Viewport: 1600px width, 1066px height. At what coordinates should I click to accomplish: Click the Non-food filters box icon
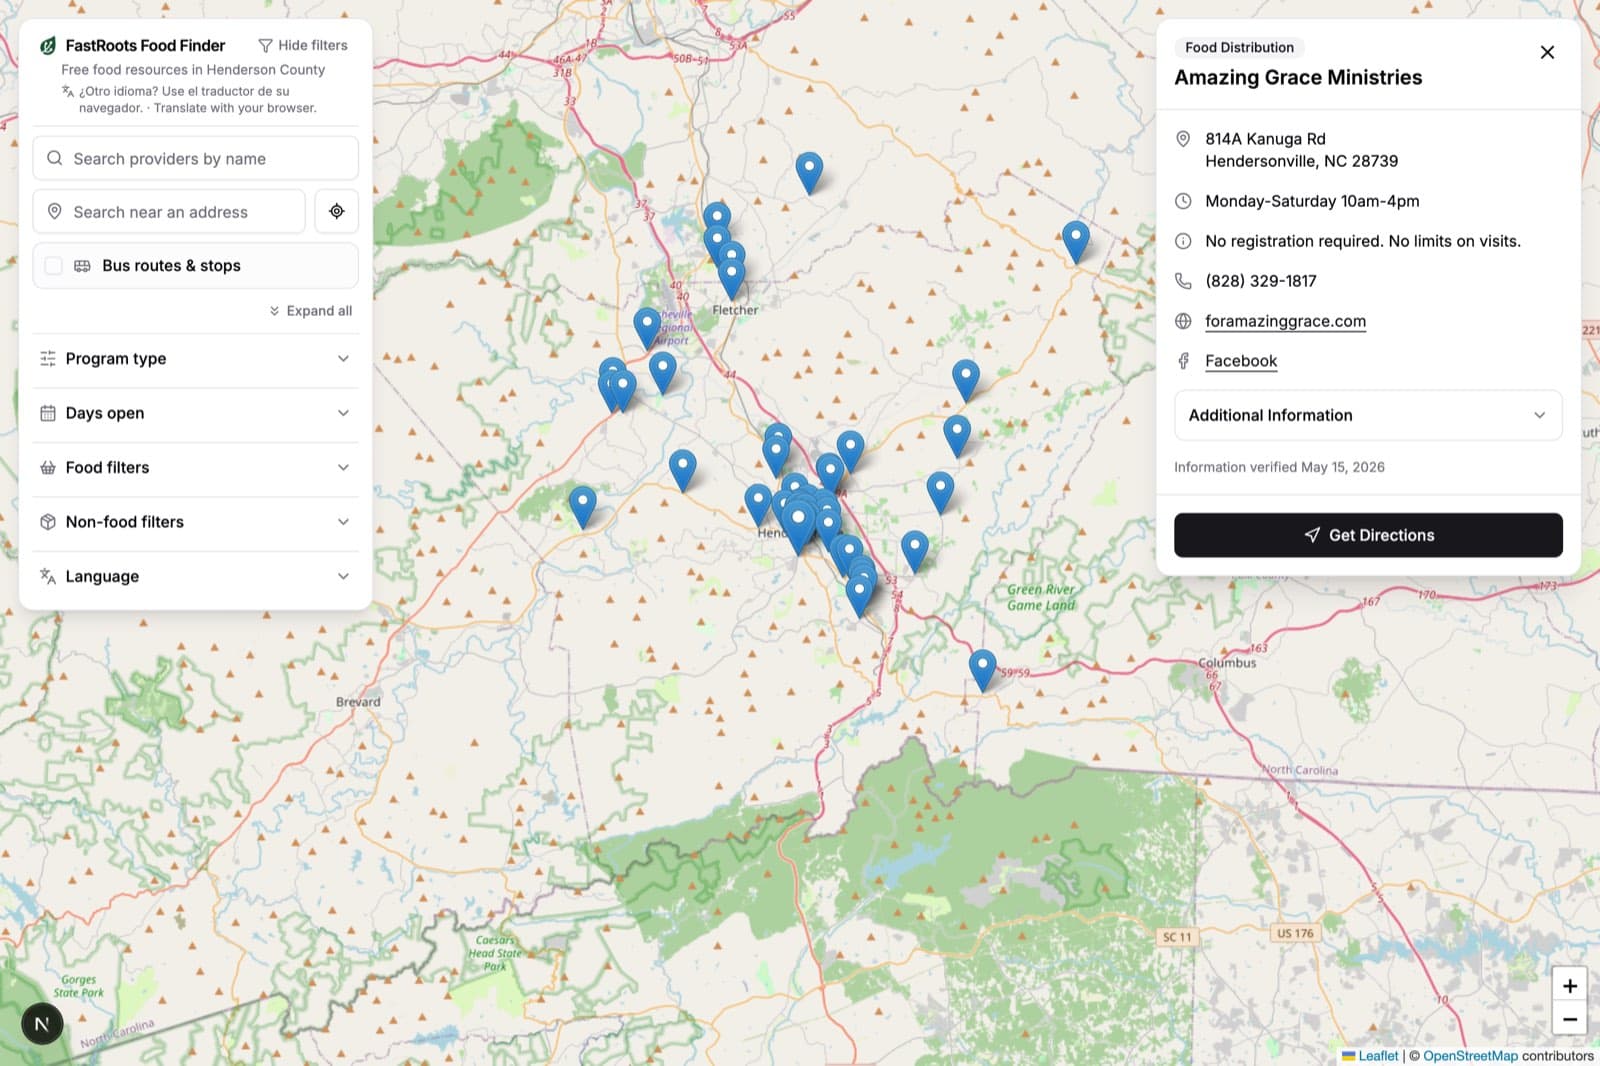click(47, 522)
